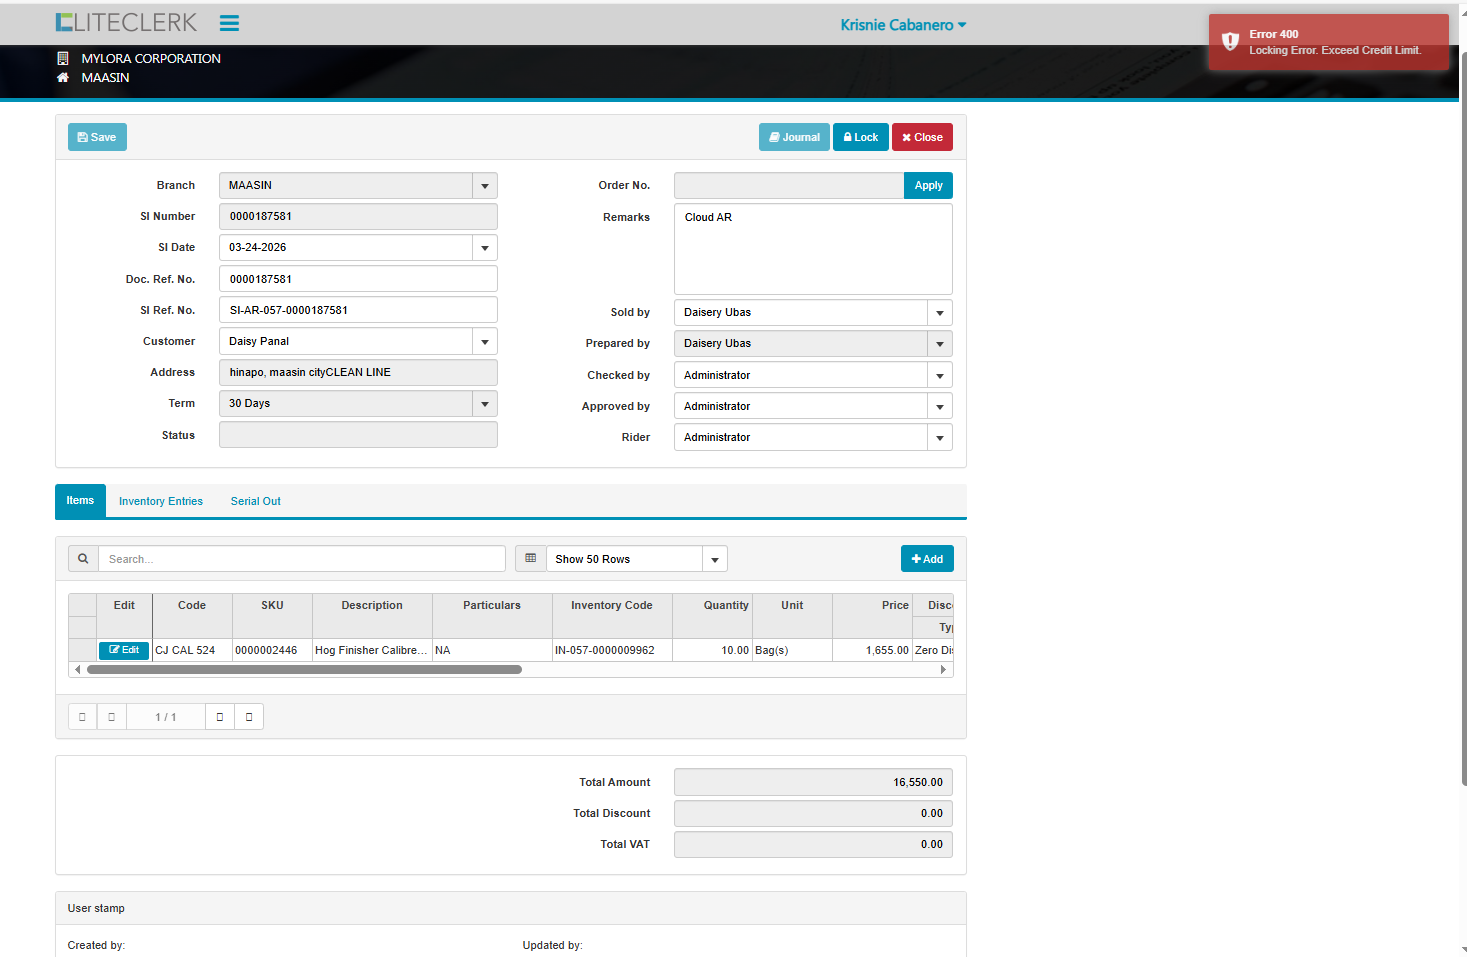Click the Apply button for Order No.
1467x957 pixels.
pos(928,186)
